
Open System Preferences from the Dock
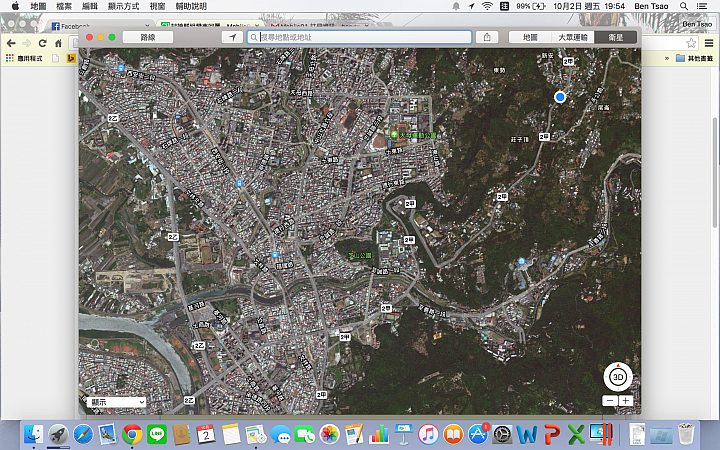pos(502,434)
